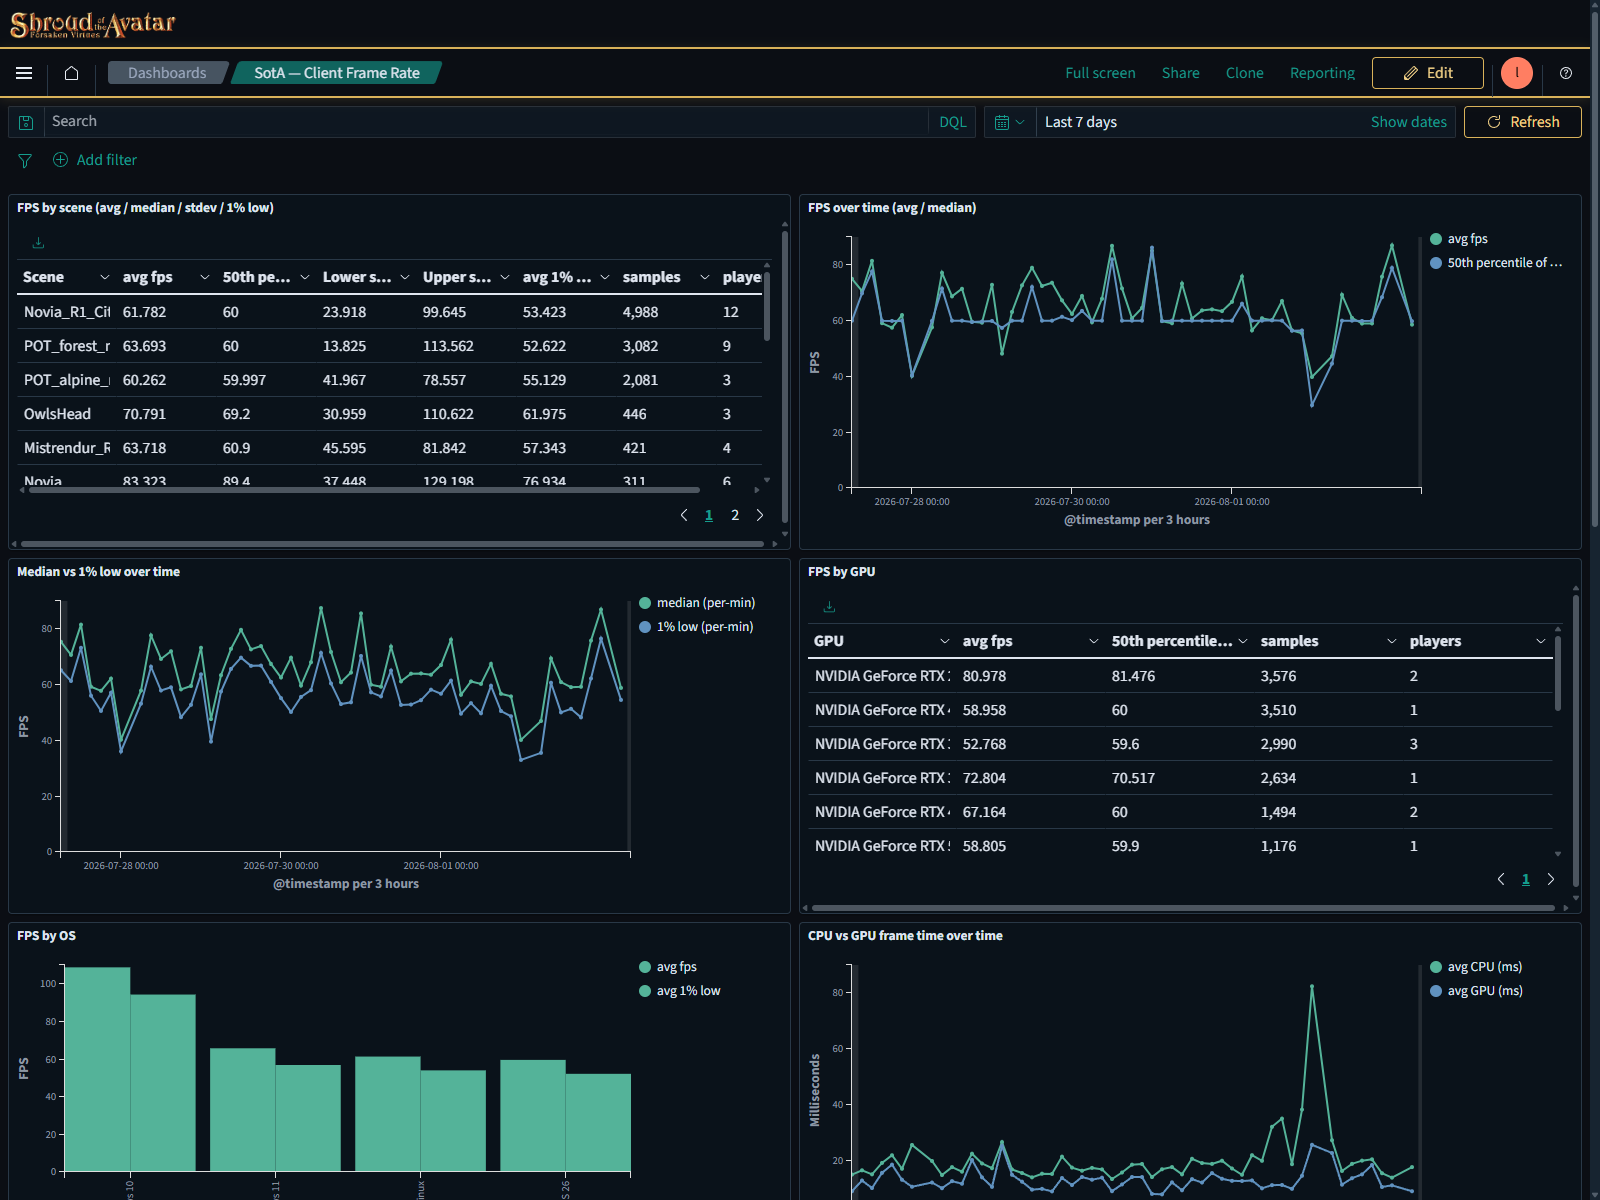
Task: Click the Refresh button
Action: coord(1522,122)
